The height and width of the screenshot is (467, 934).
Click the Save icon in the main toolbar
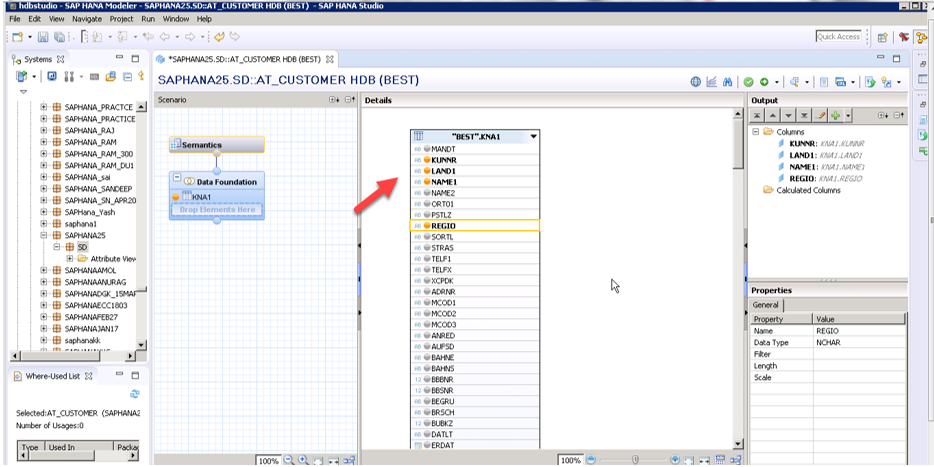(43, 37)
